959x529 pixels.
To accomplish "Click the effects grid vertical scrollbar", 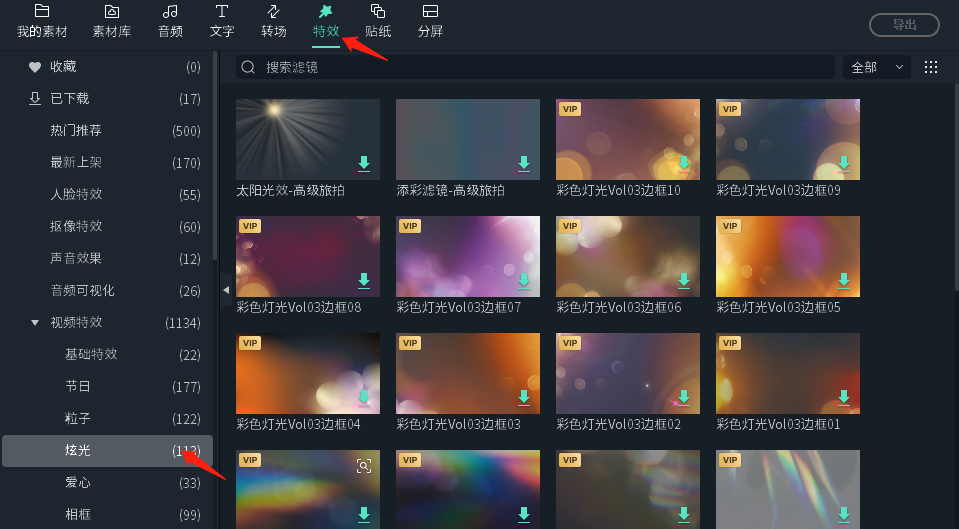I will (x=955, y=187).
